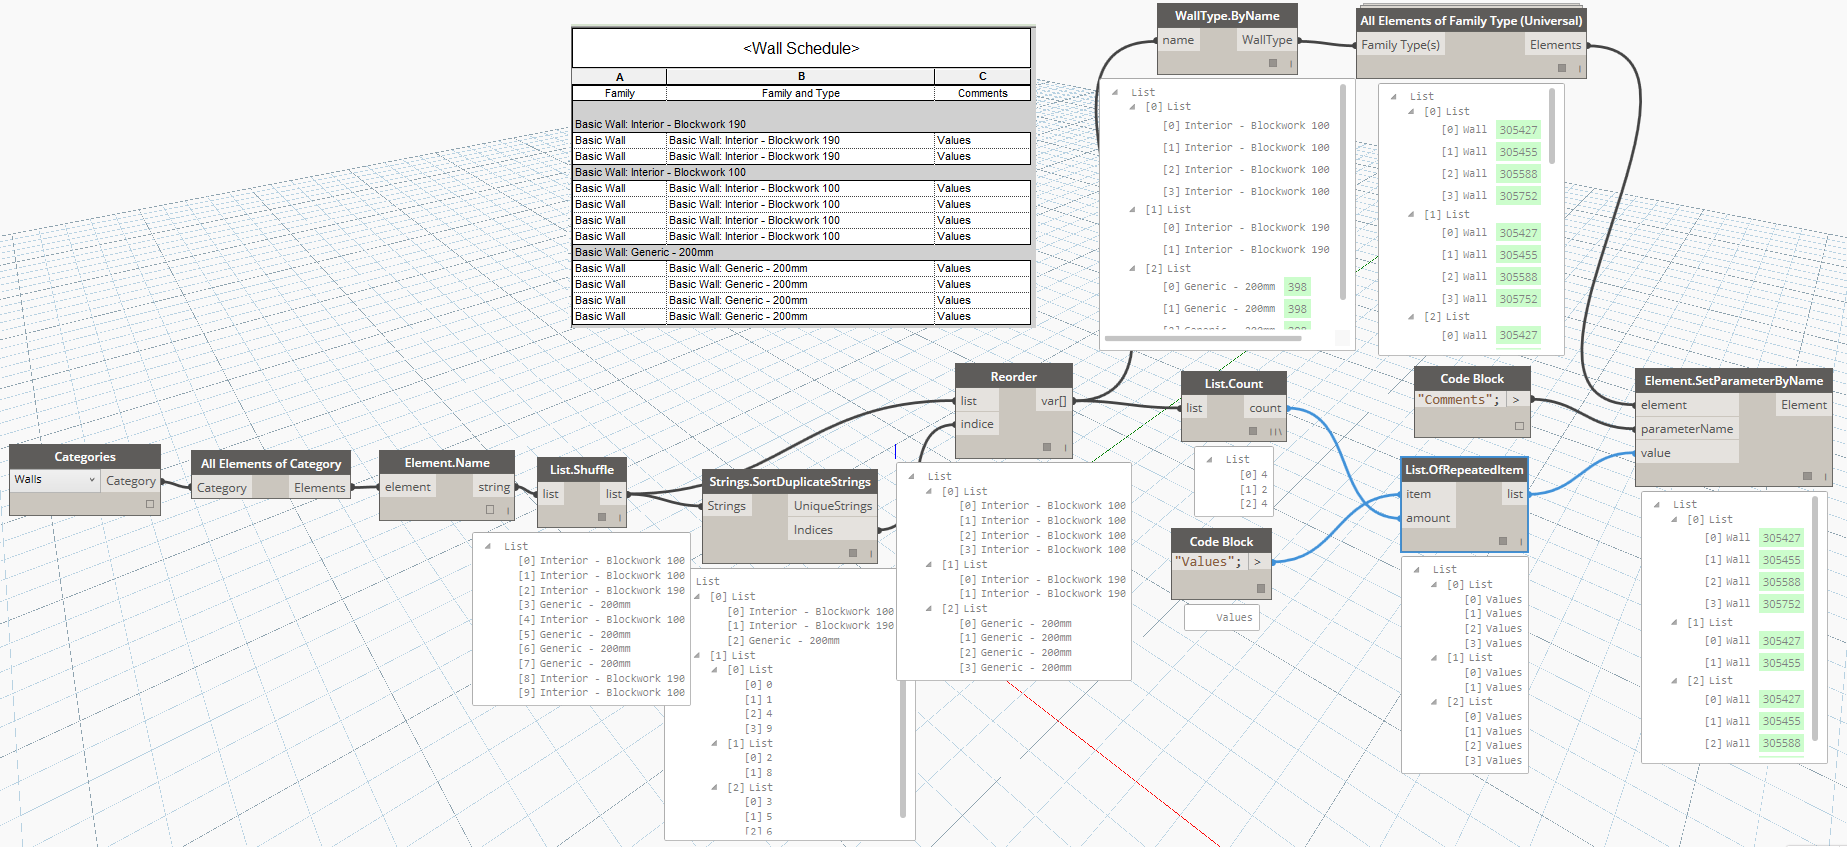Collapse root List in List.Count preview
Image resolution: width=1847 pixels, height=847 pixels.
click(x=1210, y=459)
